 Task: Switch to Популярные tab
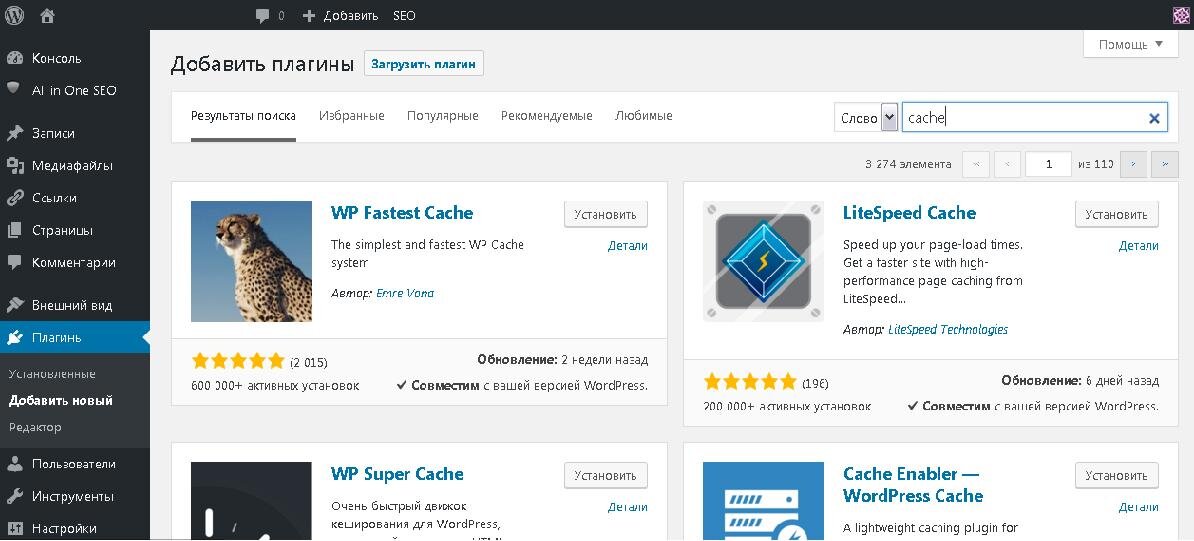tap(442, 116)
